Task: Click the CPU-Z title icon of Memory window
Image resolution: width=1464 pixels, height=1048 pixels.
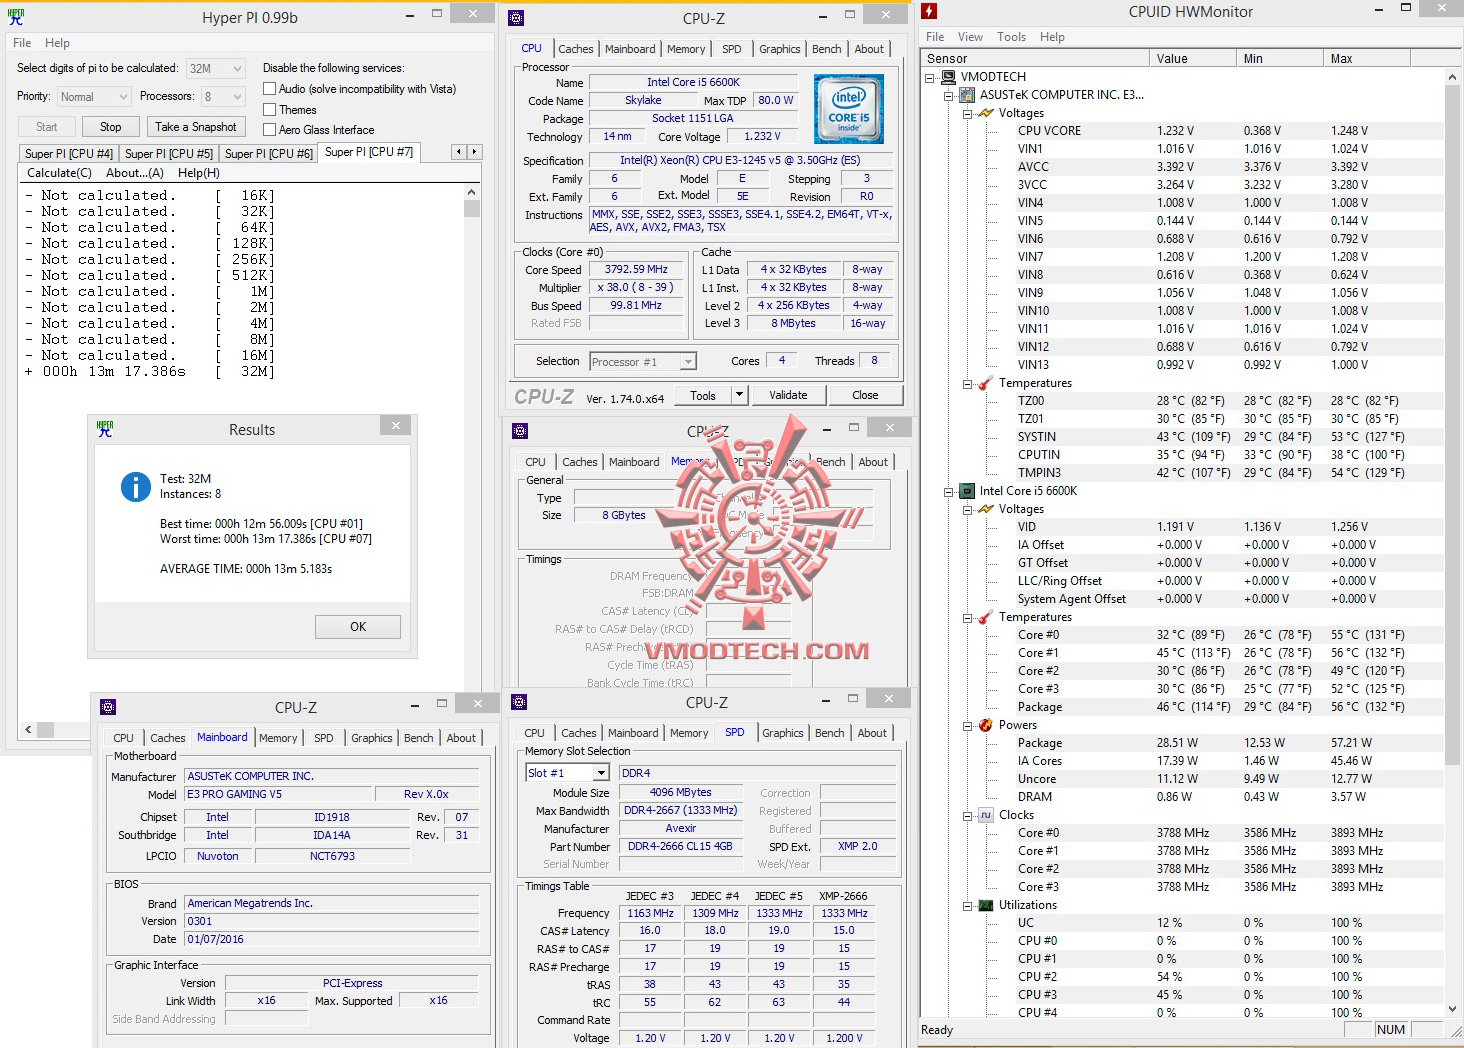Action: pyautogui.click(x=519, y=431)
